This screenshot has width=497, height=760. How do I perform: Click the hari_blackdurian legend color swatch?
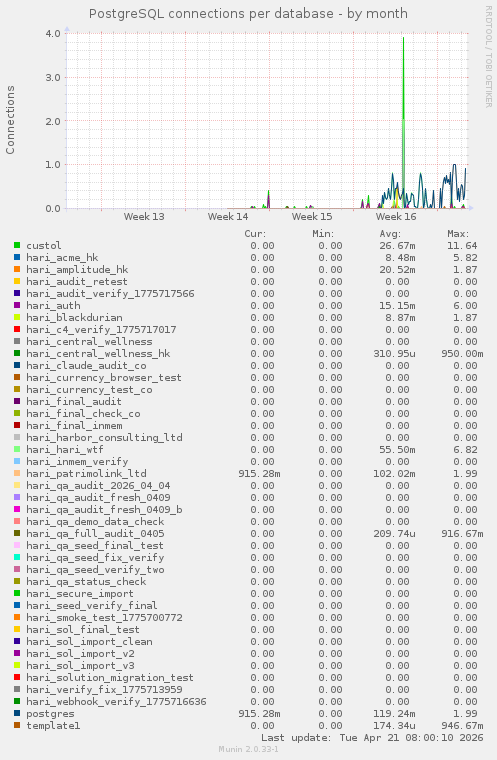pos(17,317)
